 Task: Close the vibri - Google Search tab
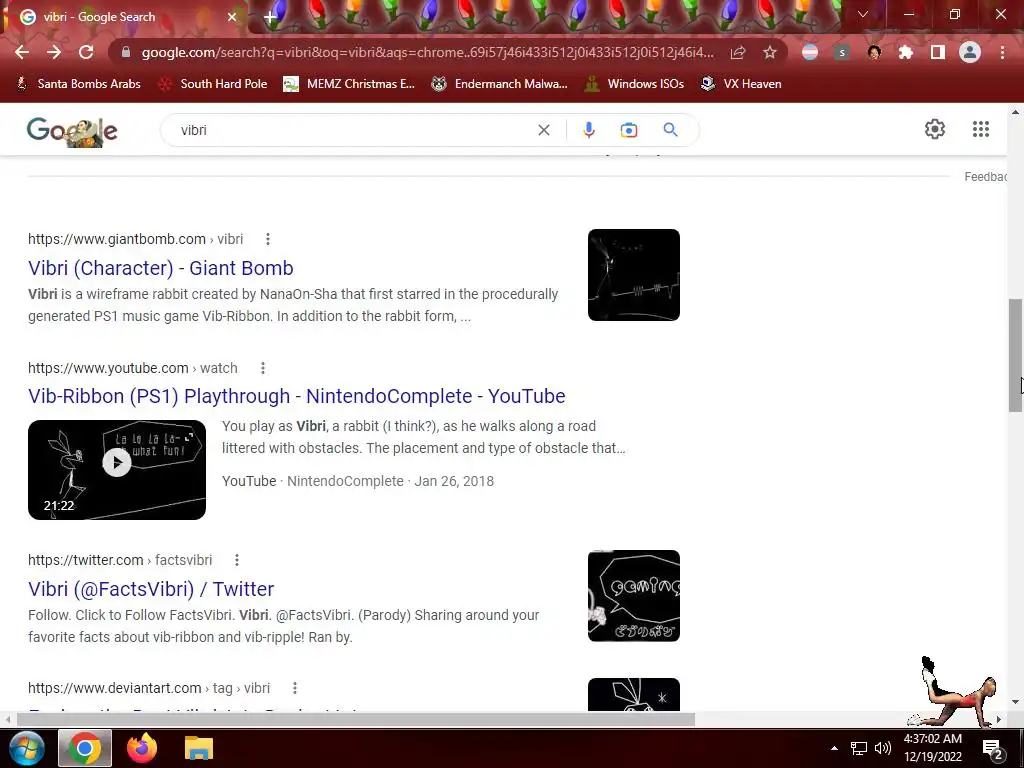pyautogui.click(x=231, y=17)
